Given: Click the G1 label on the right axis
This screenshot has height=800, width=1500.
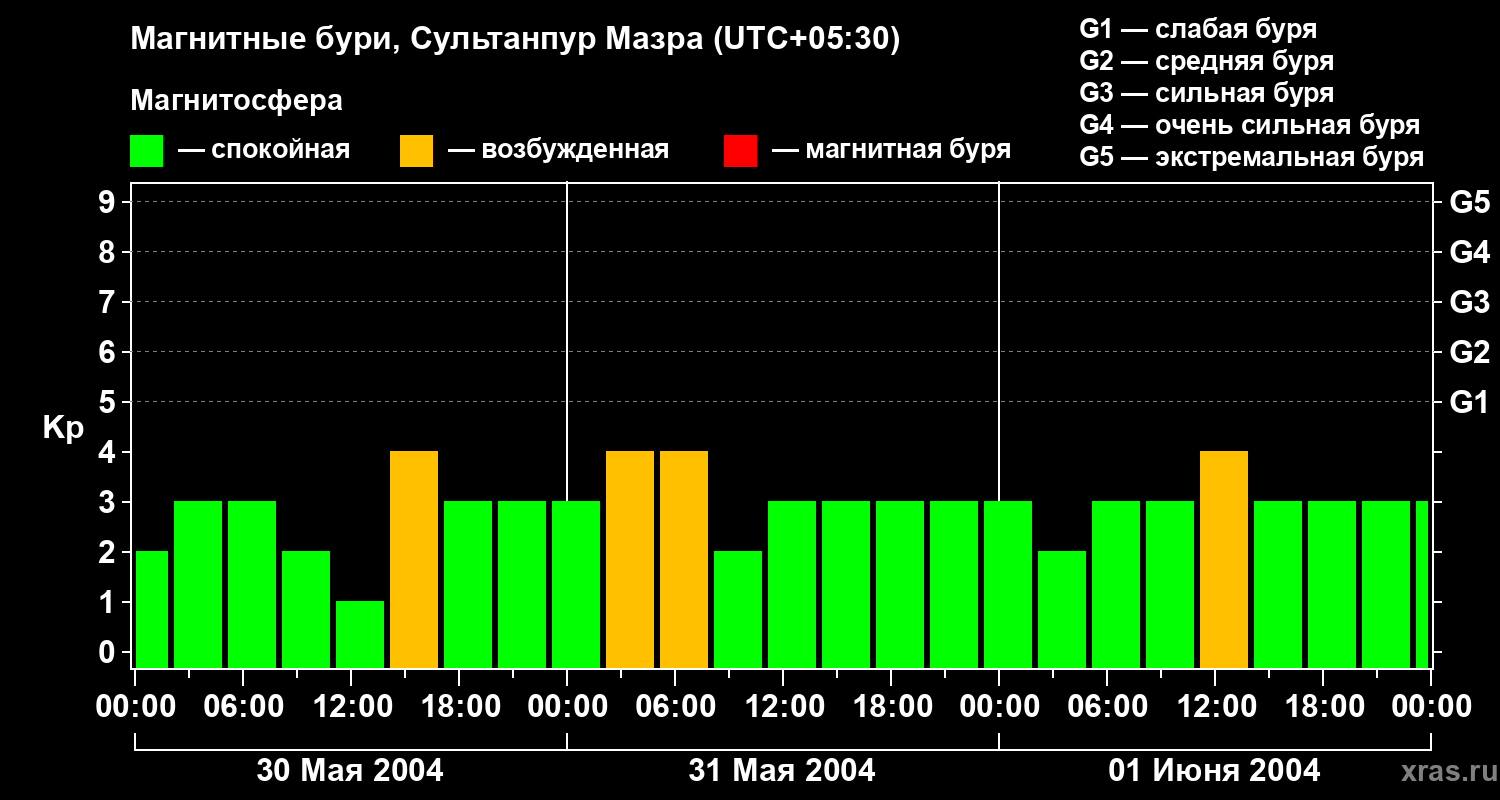Looking at the screenshot, I should pyautogui.click(x=1469, y=403).
